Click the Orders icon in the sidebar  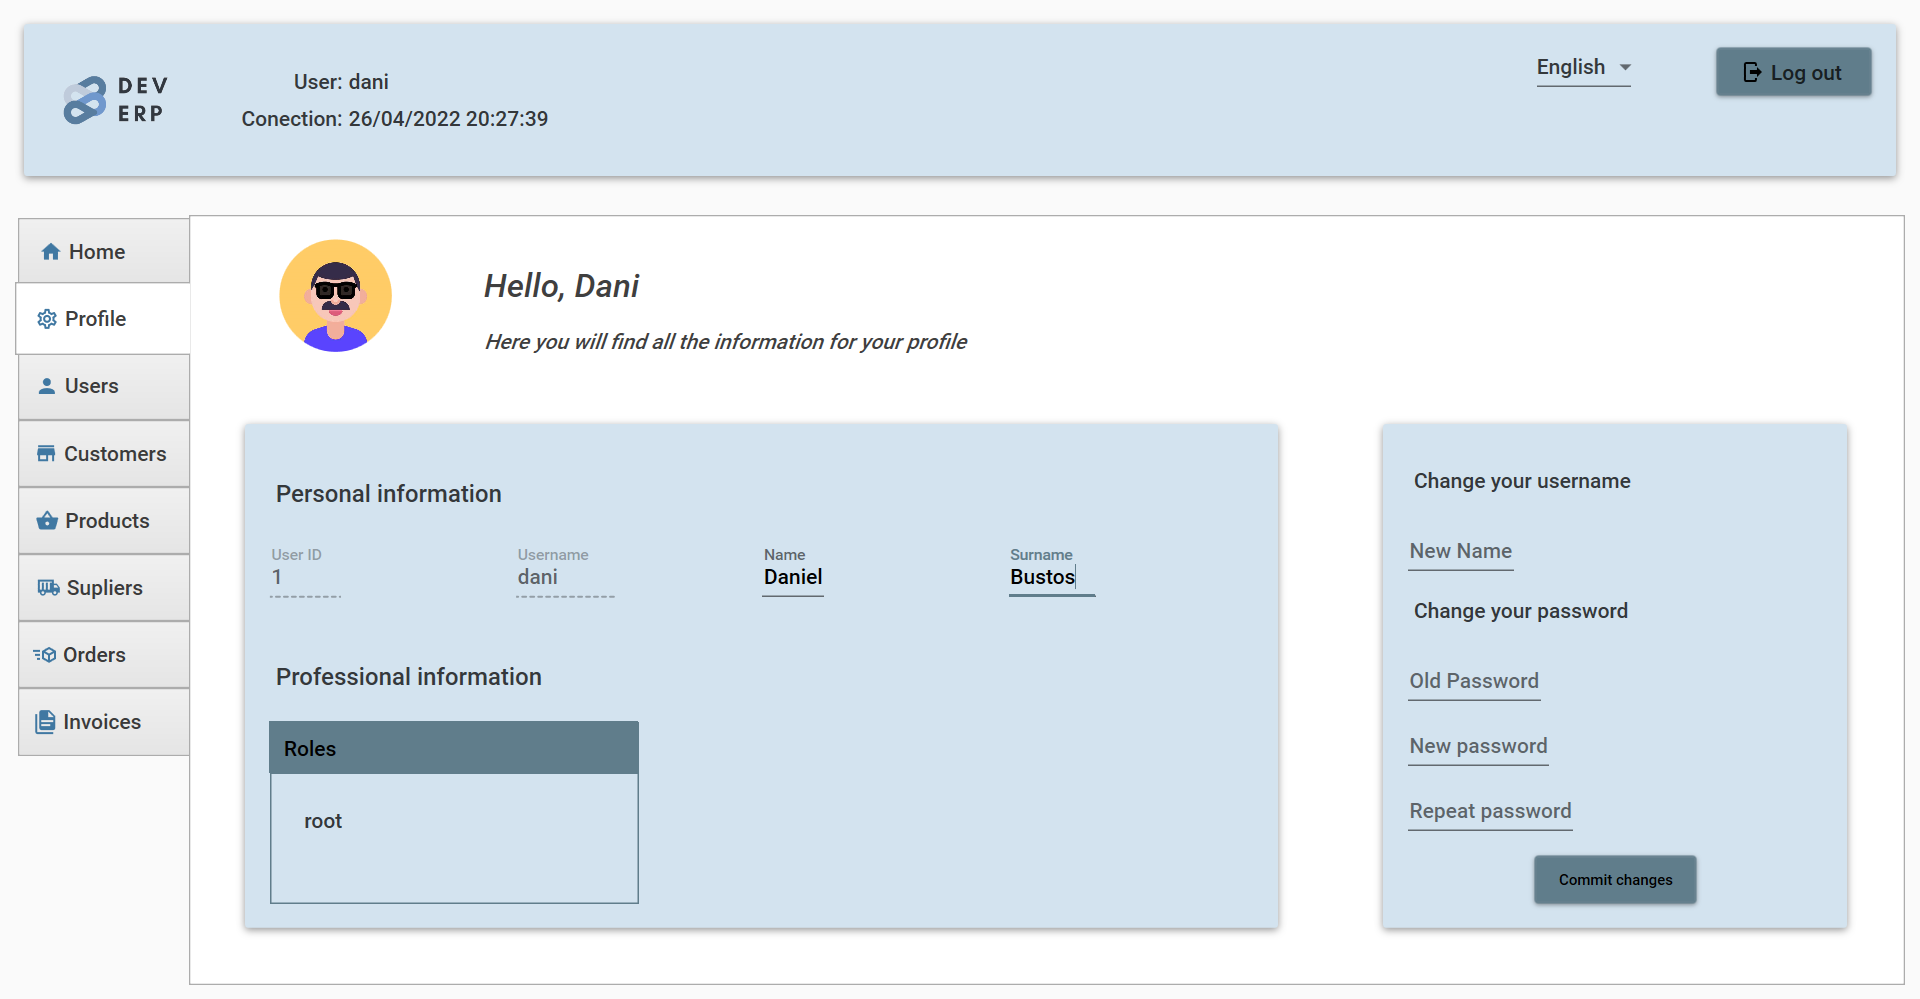(47, 654)
